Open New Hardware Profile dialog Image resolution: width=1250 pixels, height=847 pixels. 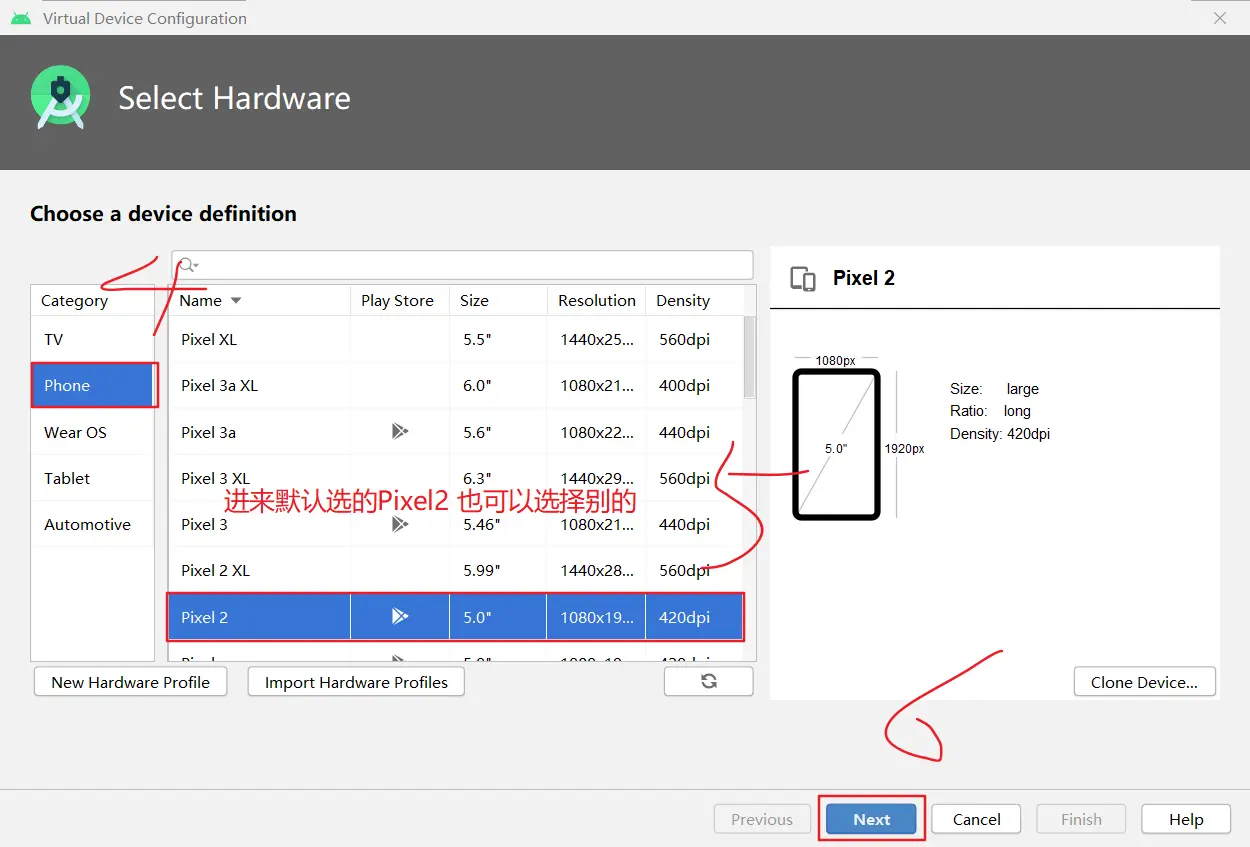coord(131,682)
